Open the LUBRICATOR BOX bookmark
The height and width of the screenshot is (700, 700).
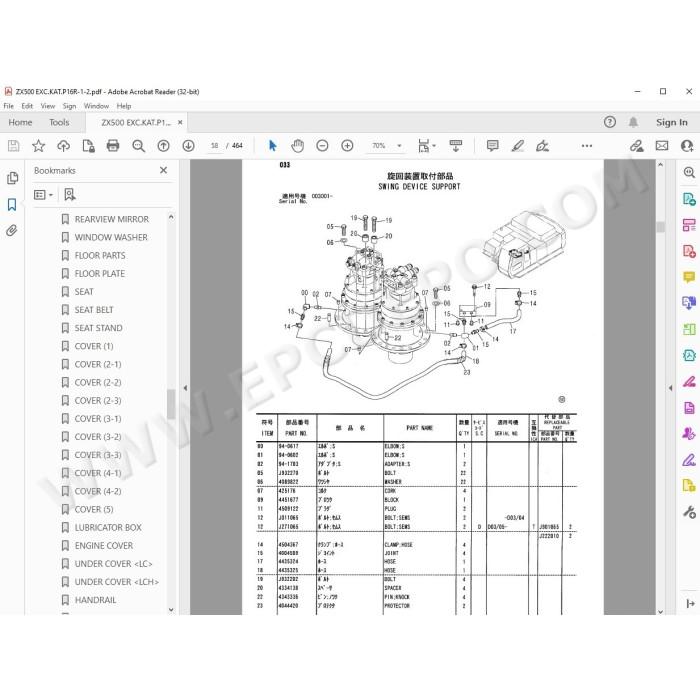[108, 527]
